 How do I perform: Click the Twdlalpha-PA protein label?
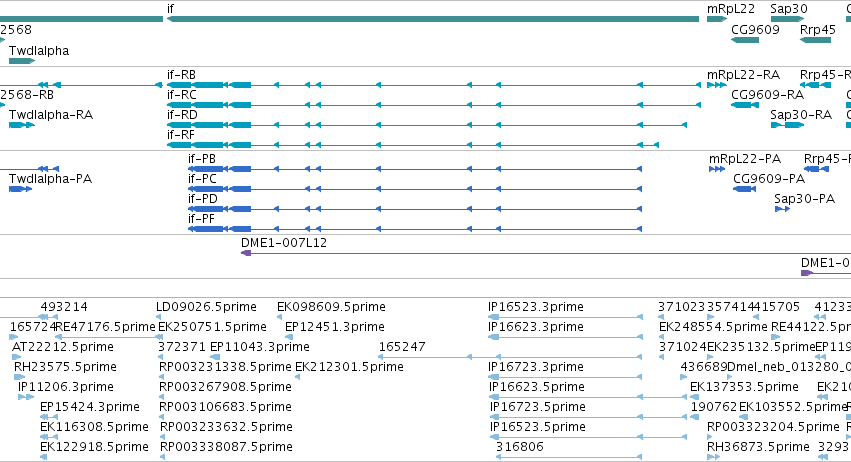coord(50,179)
